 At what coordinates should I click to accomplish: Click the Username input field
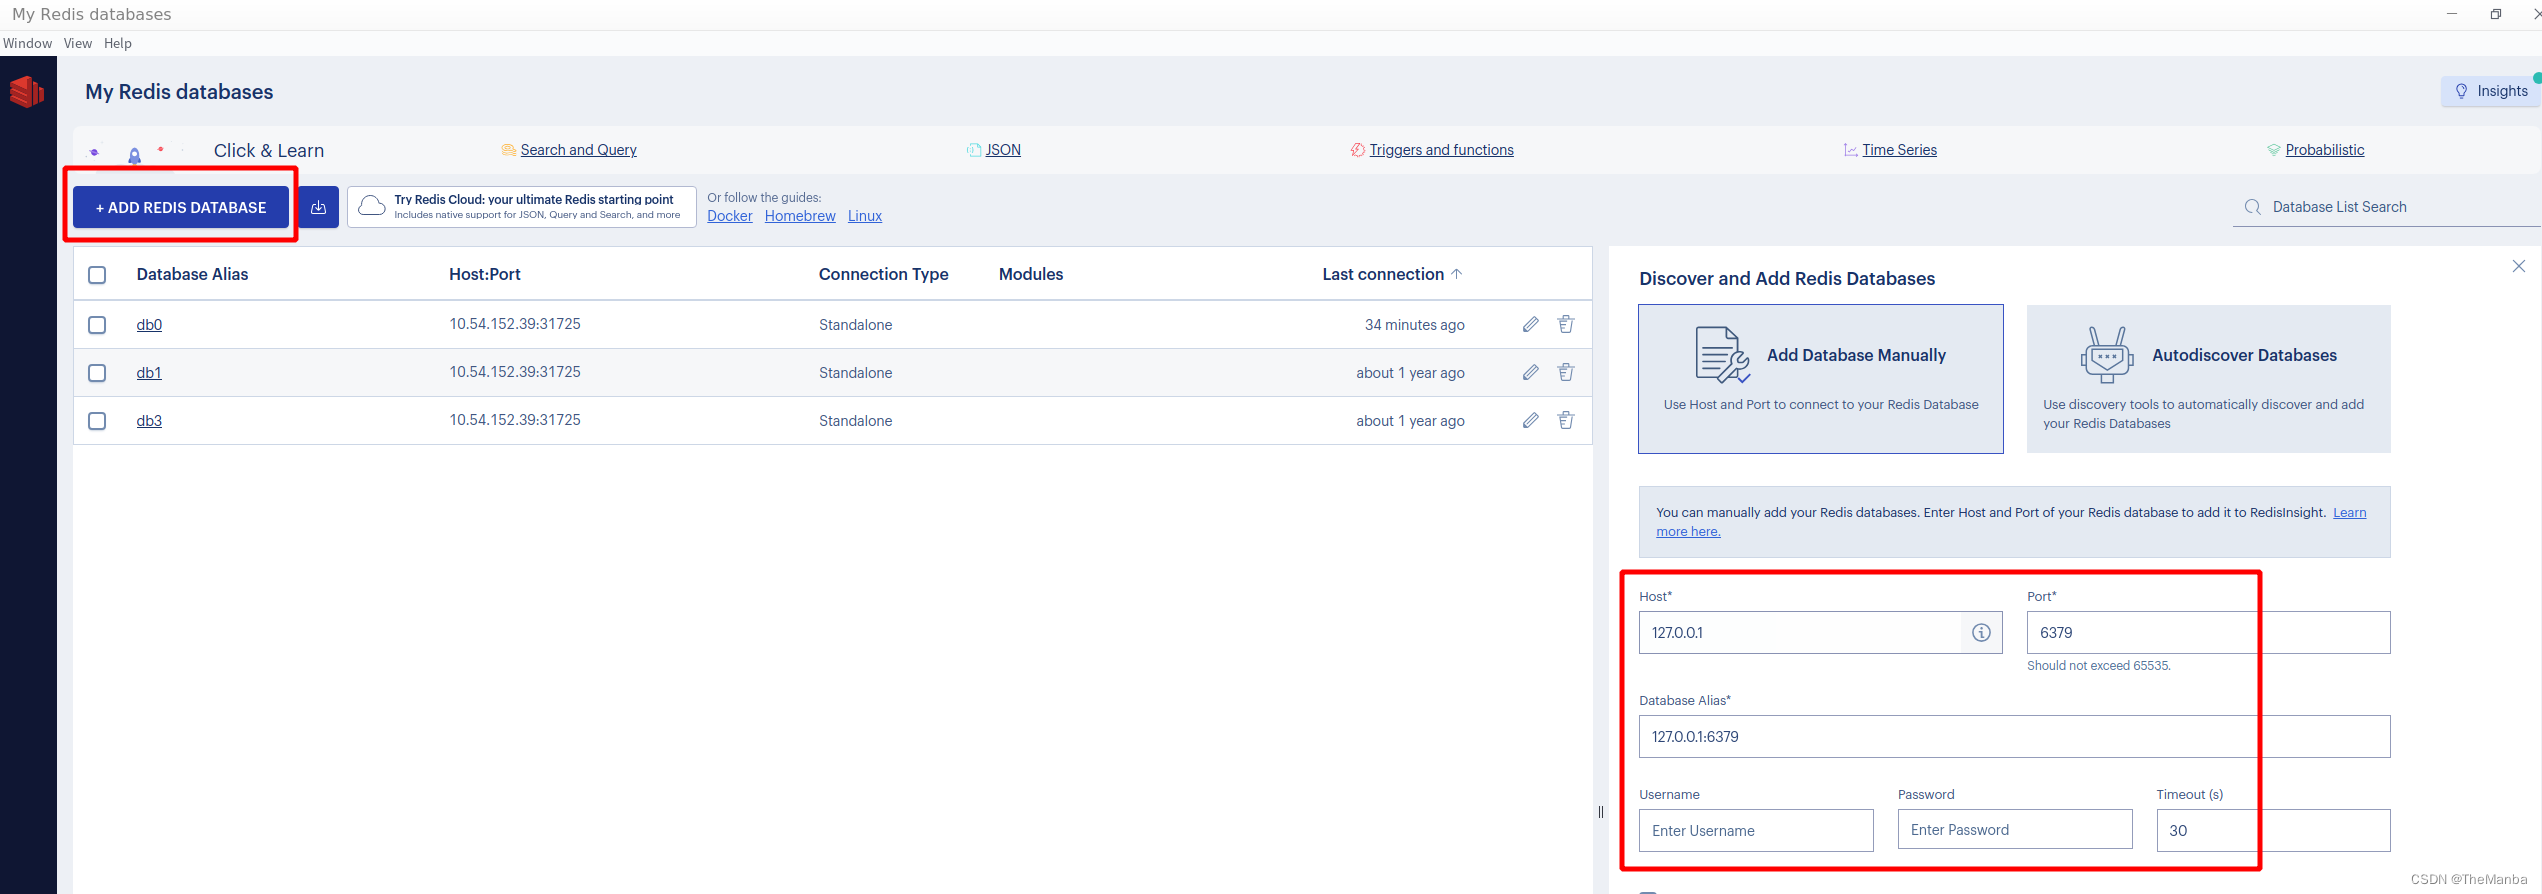1756,831
